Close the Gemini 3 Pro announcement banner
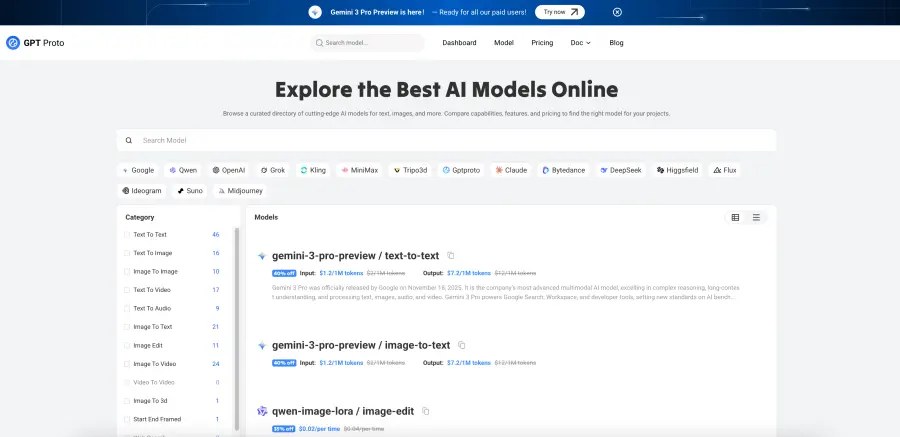 (x=617, y=12)
